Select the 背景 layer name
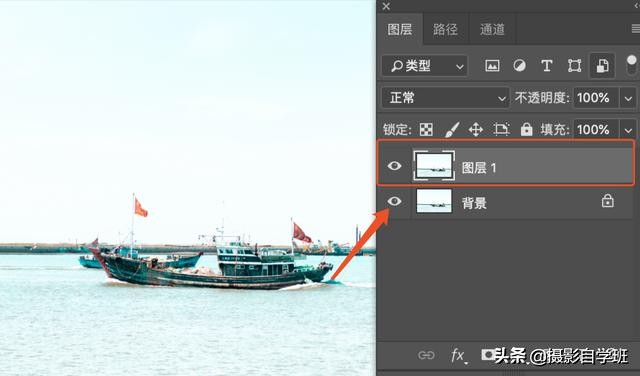Image resolution: width=640 pixels, height=376 pixels. click(474, 203)
